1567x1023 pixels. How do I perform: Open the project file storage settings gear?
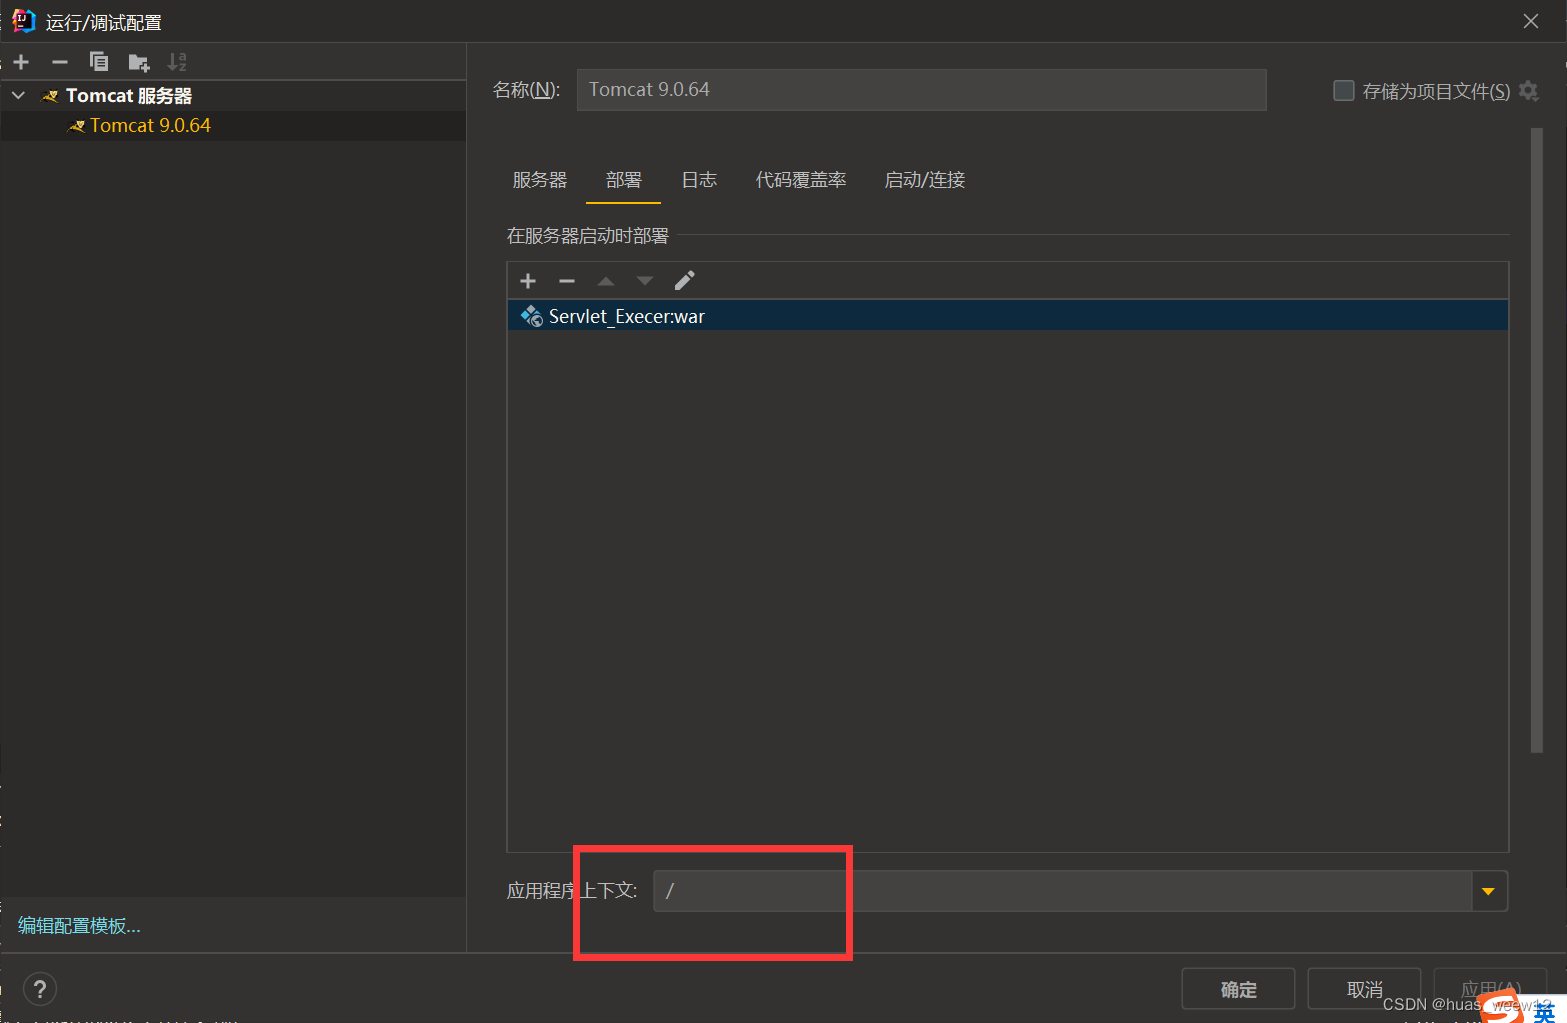pyautogui.click(x=1528, y=91)
